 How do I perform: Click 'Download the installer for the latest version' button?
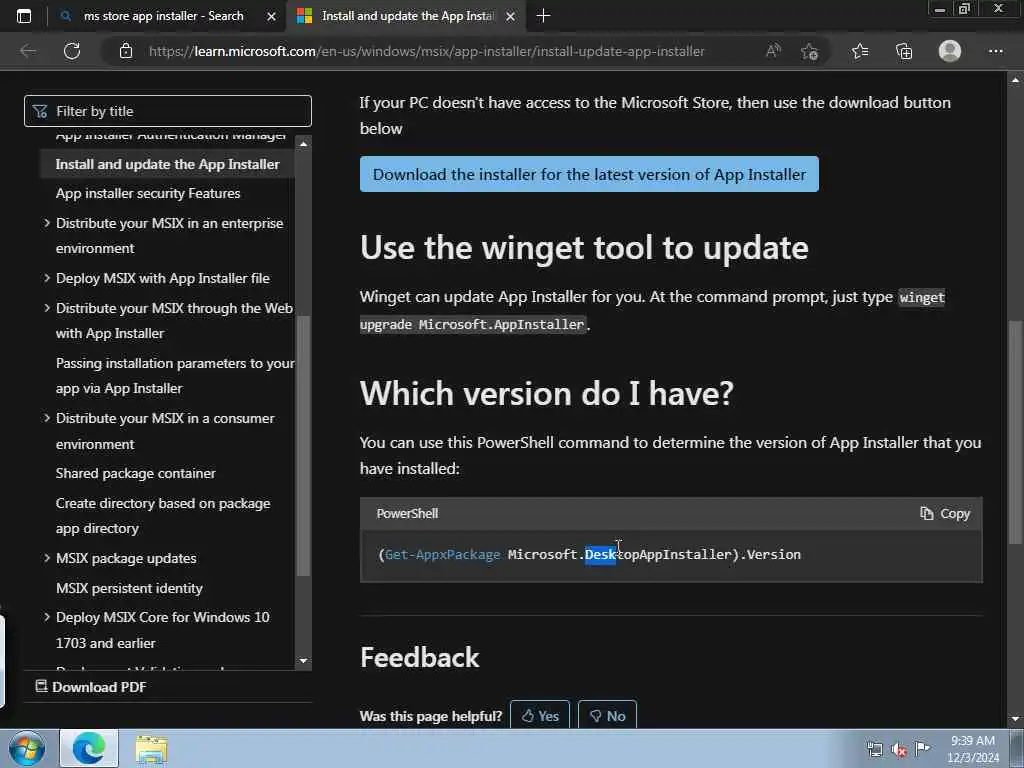tap(589, 174)
